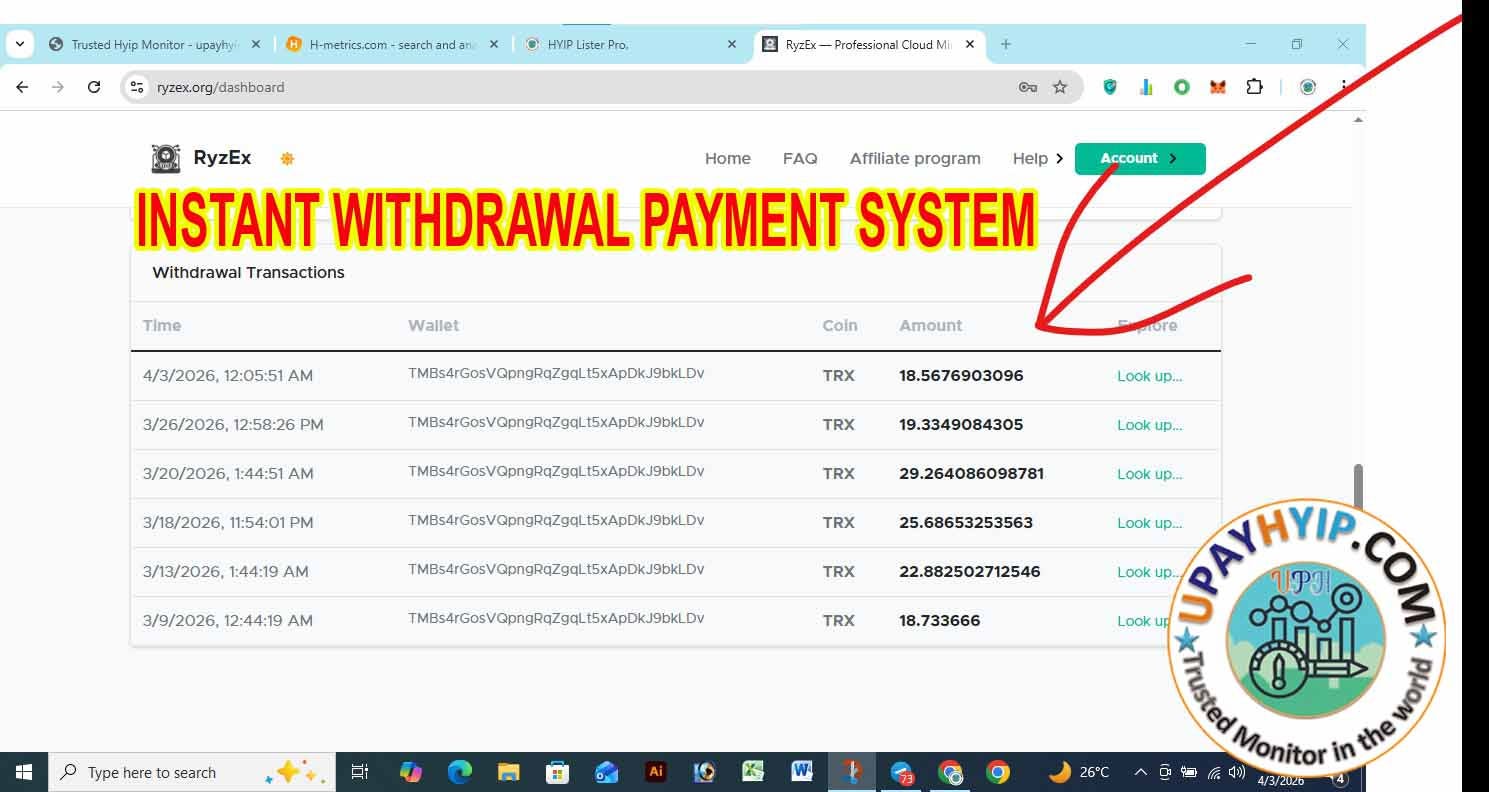
Task: Click Look up link for 3/18/2026 withdrawal
Action: click(x=1149, y=523)
